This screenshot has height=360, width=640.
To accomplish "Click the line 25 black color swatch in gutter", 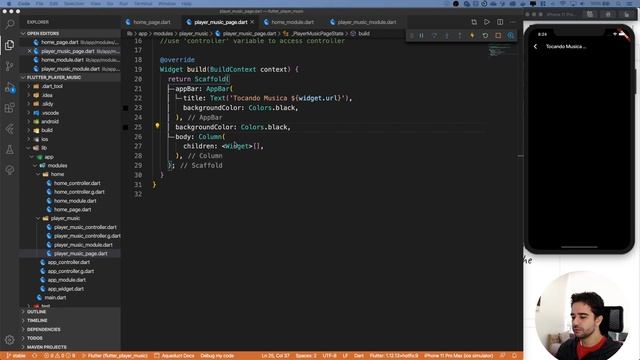I will [126, 127].
